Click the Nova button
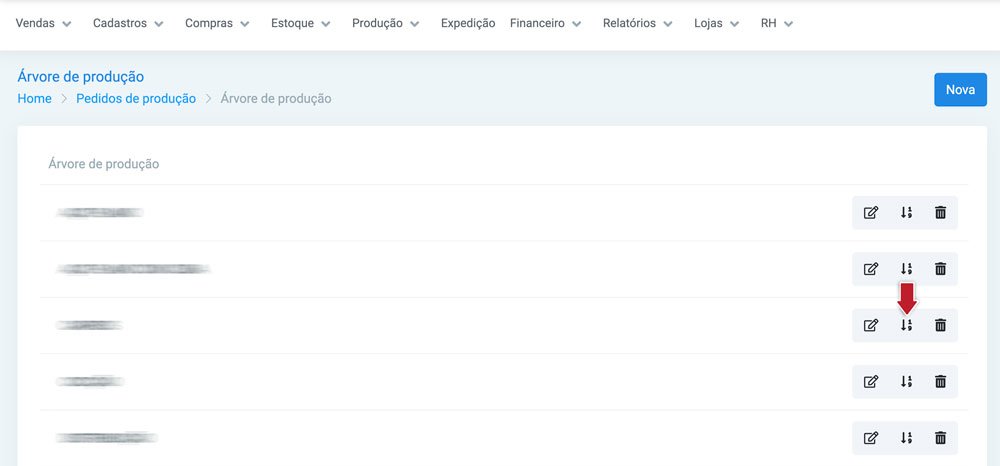This screenshot has height=466, width=1000. [x=960, y=90]
